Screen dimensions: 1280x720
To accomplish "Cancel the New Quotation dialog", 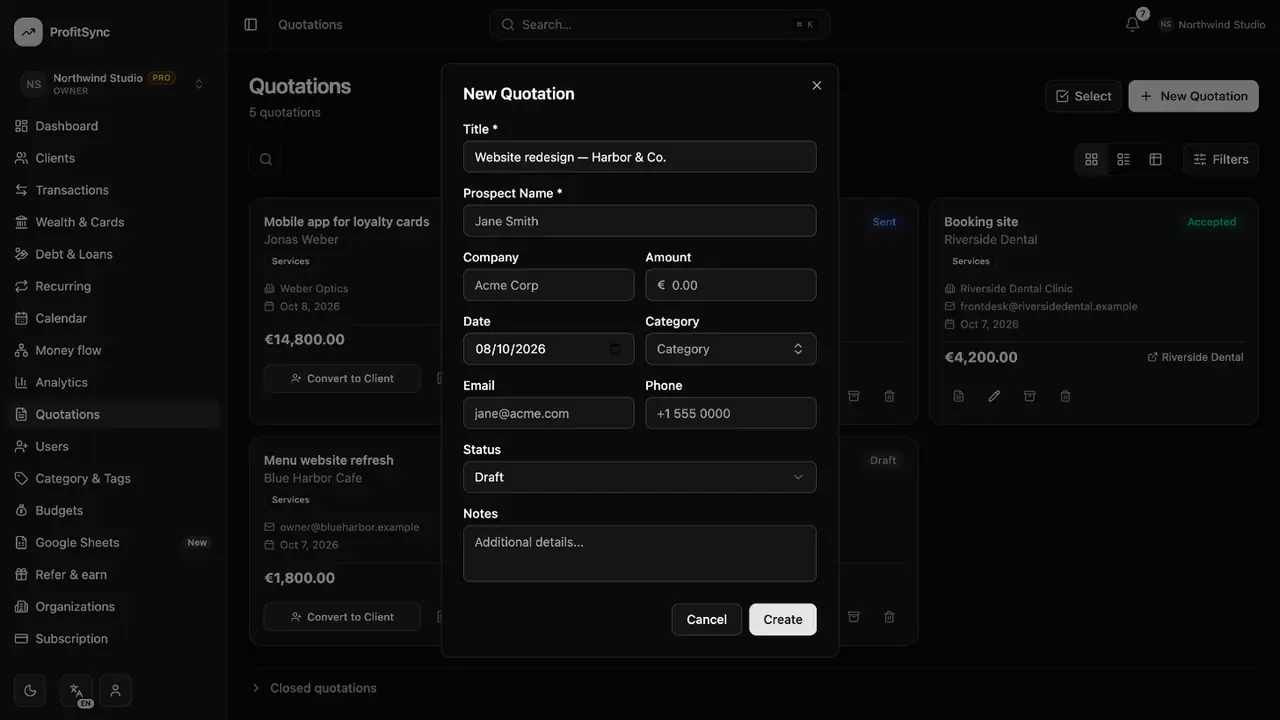I will [707, 619].
